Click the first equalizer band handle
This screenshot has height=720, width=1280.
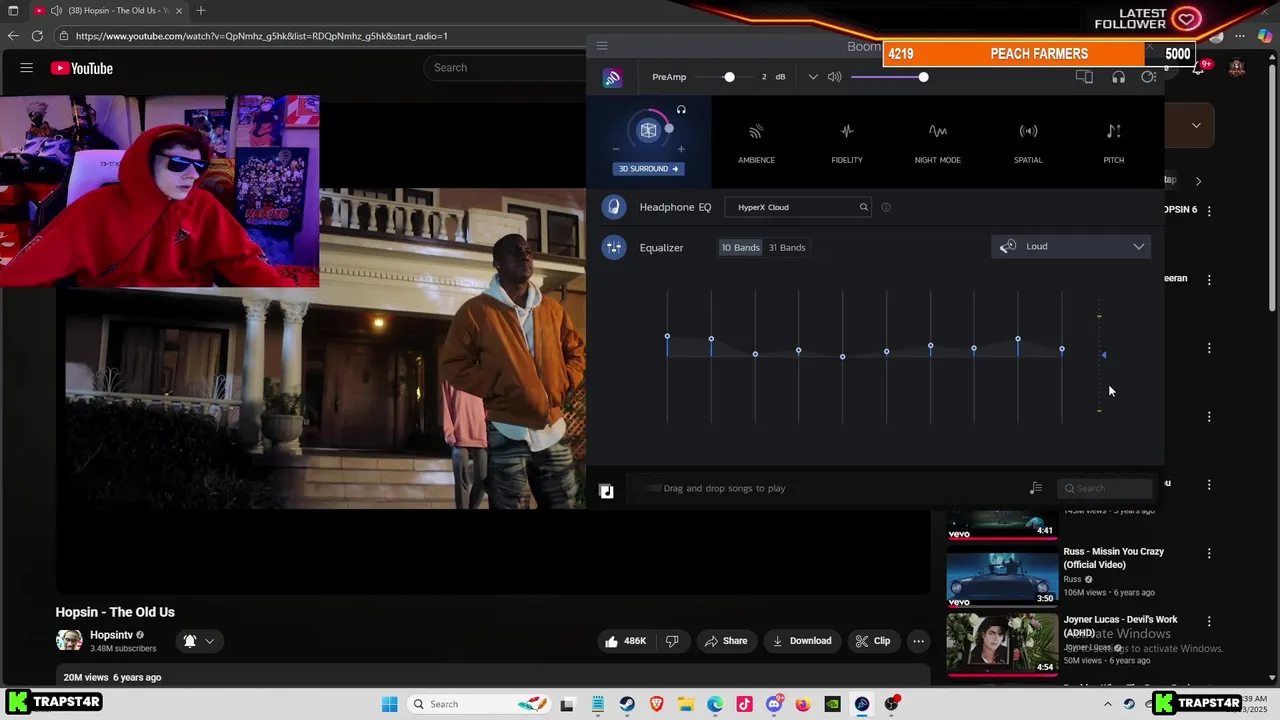(667, 336)
